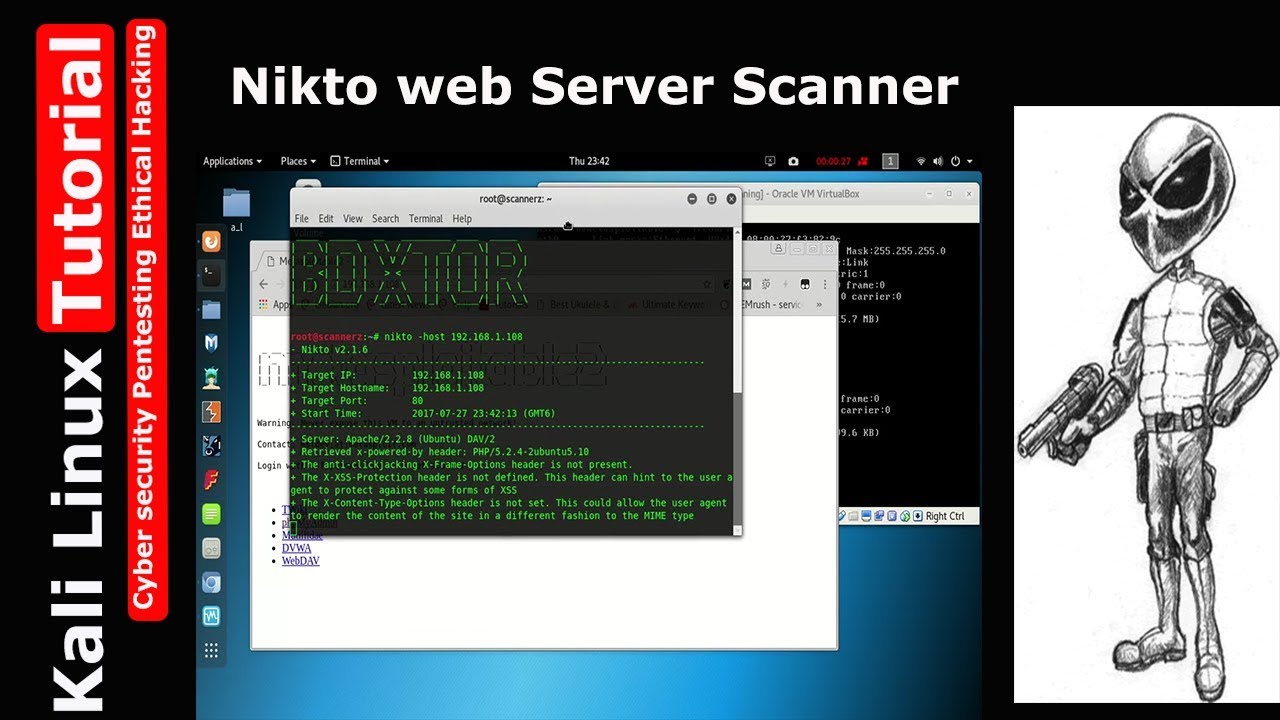Image resolution: width=1280 pixels, height=720 pixels.
Task: Maximize the VirtualBox window
Action: pos(949,194)
